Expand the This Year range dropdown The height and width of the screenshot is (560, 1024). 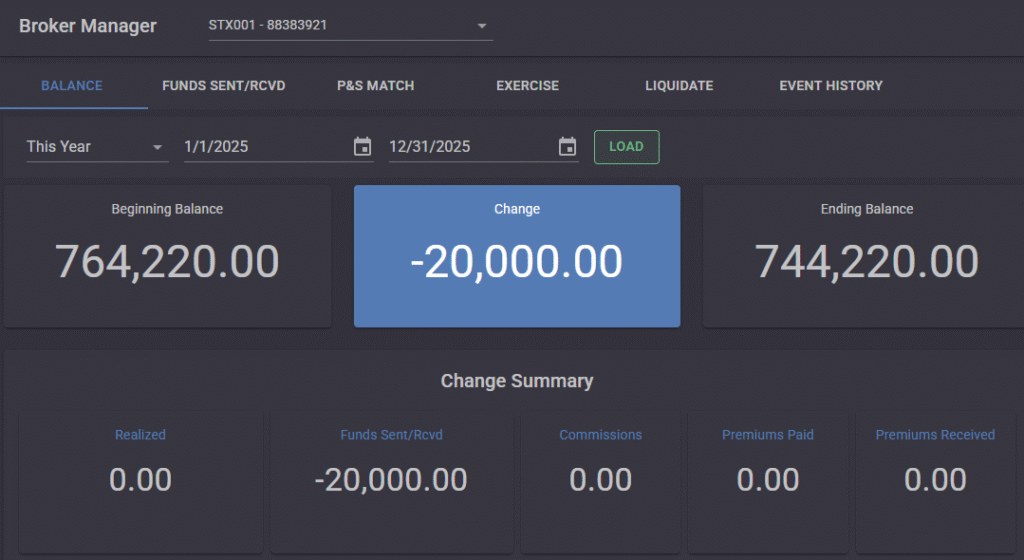click(x=97, y=147)
